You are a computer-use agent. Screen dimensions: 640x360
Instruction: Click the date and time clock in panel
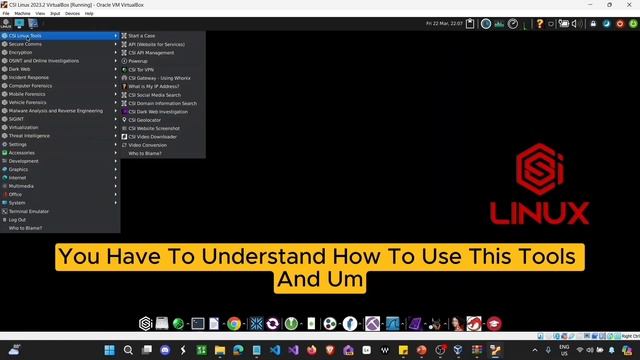(444, 24)
